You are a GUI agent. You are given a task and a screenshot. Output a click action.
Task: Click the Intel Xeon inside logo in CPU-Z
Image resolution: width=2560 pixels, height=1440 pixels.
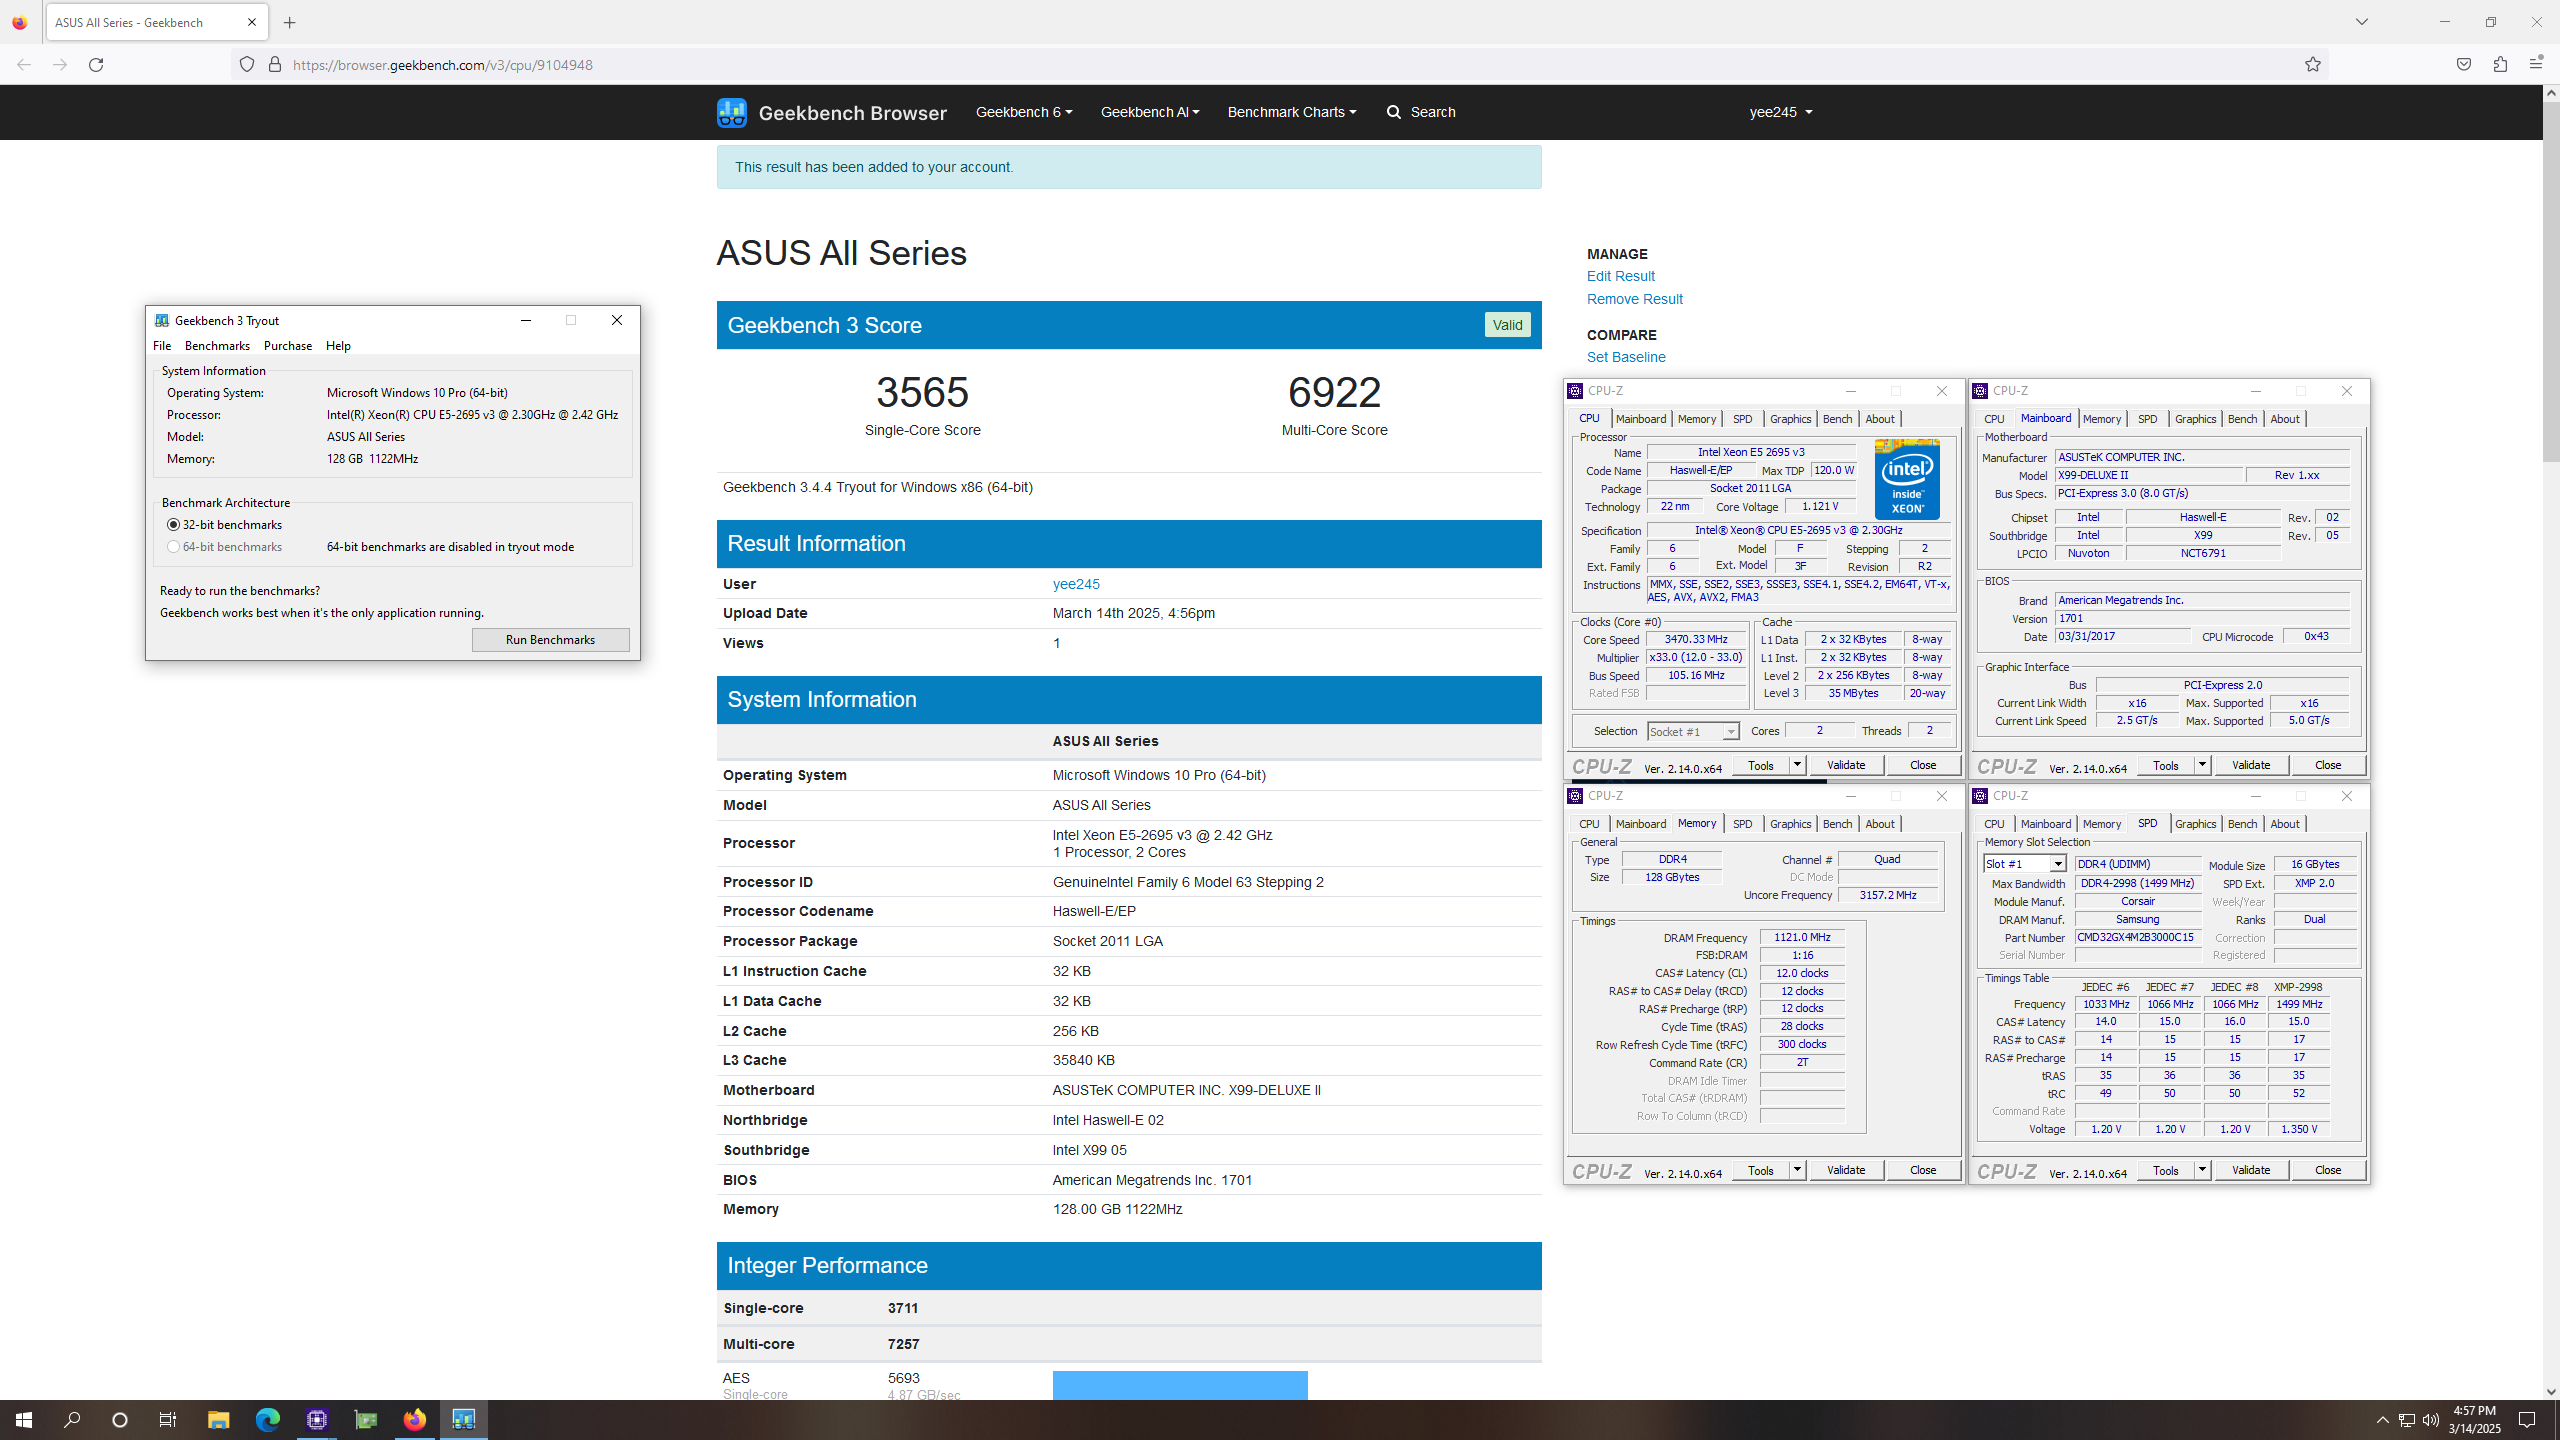(x=1907, y=480)
